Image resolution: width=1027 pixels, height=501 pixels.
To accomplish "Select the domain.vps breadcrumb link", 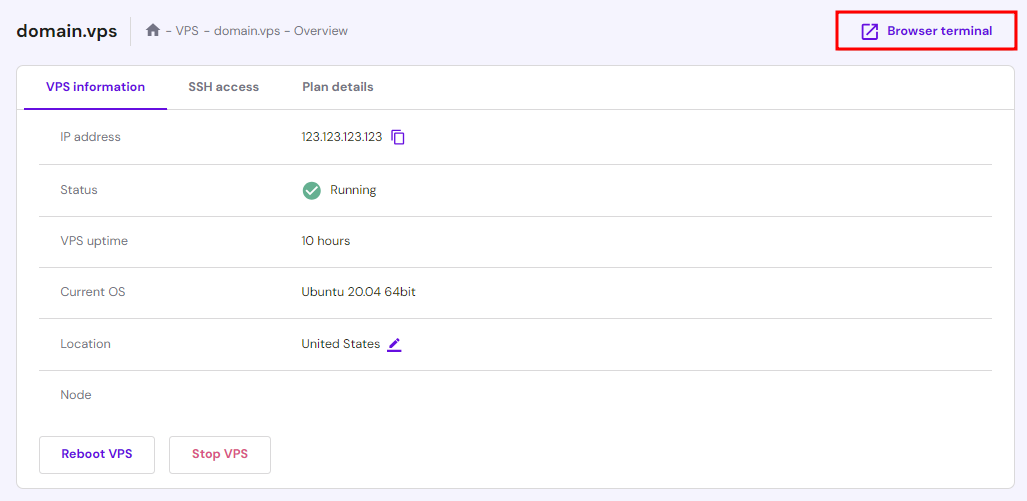I will 247,31.
